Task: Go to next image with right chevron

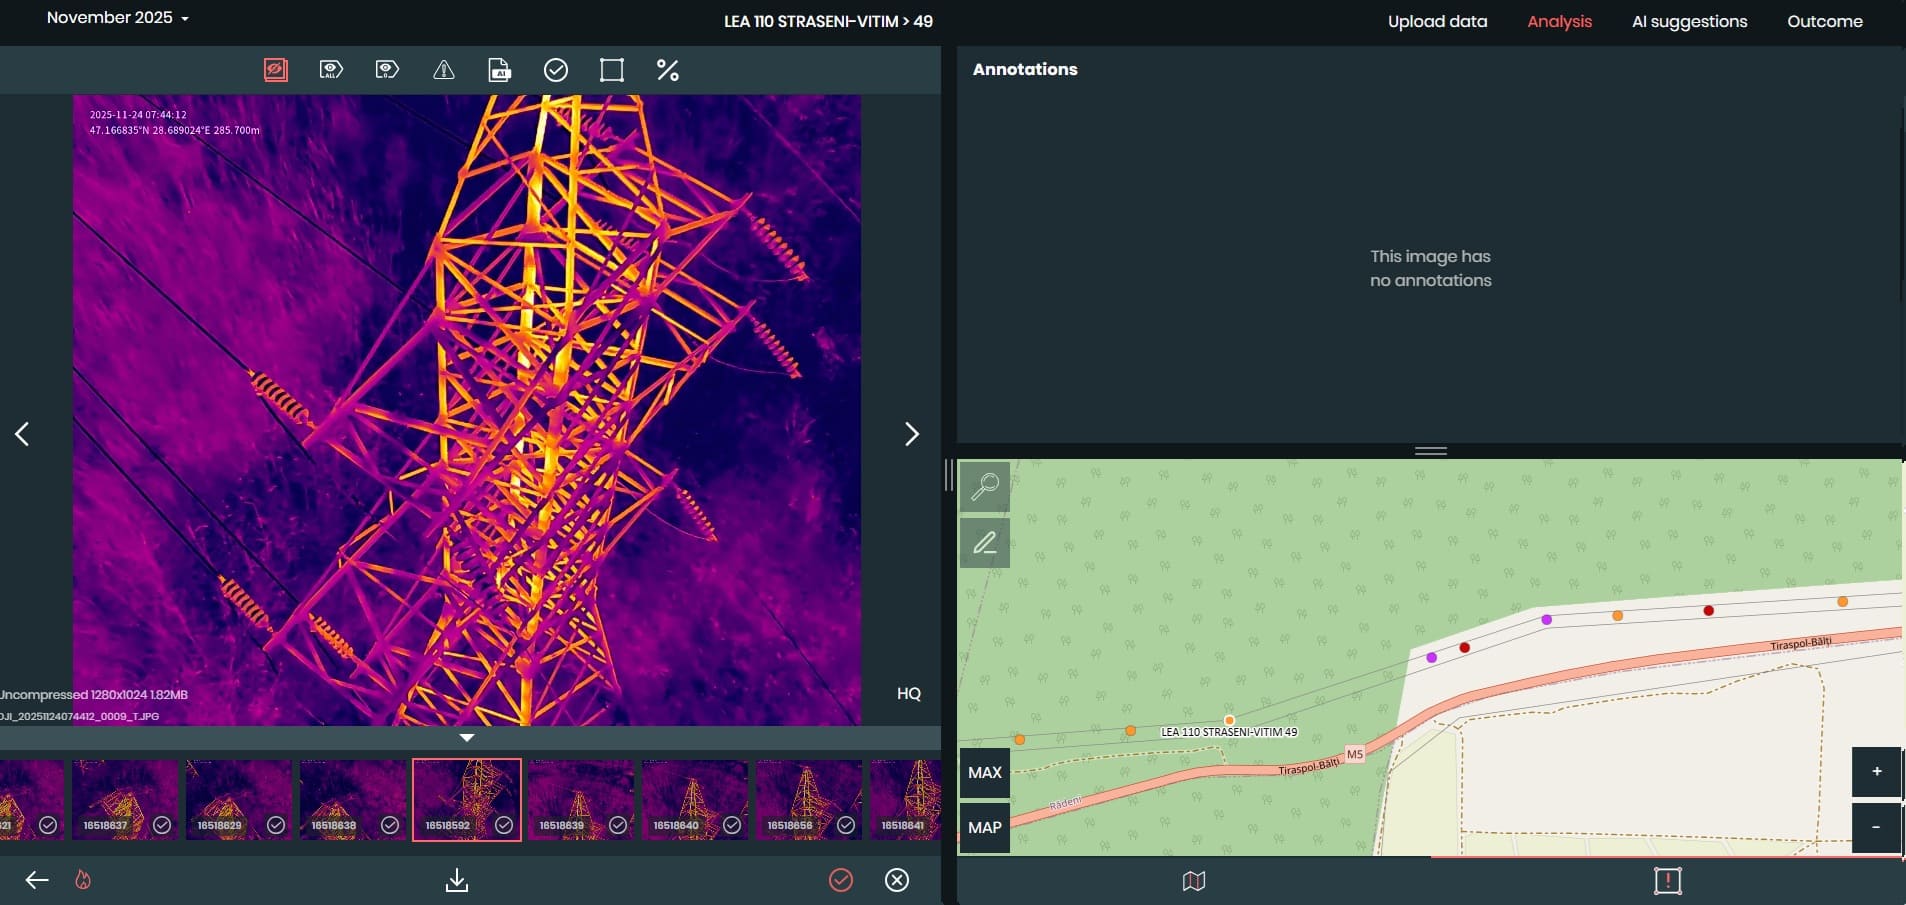Action: [911, 434]
